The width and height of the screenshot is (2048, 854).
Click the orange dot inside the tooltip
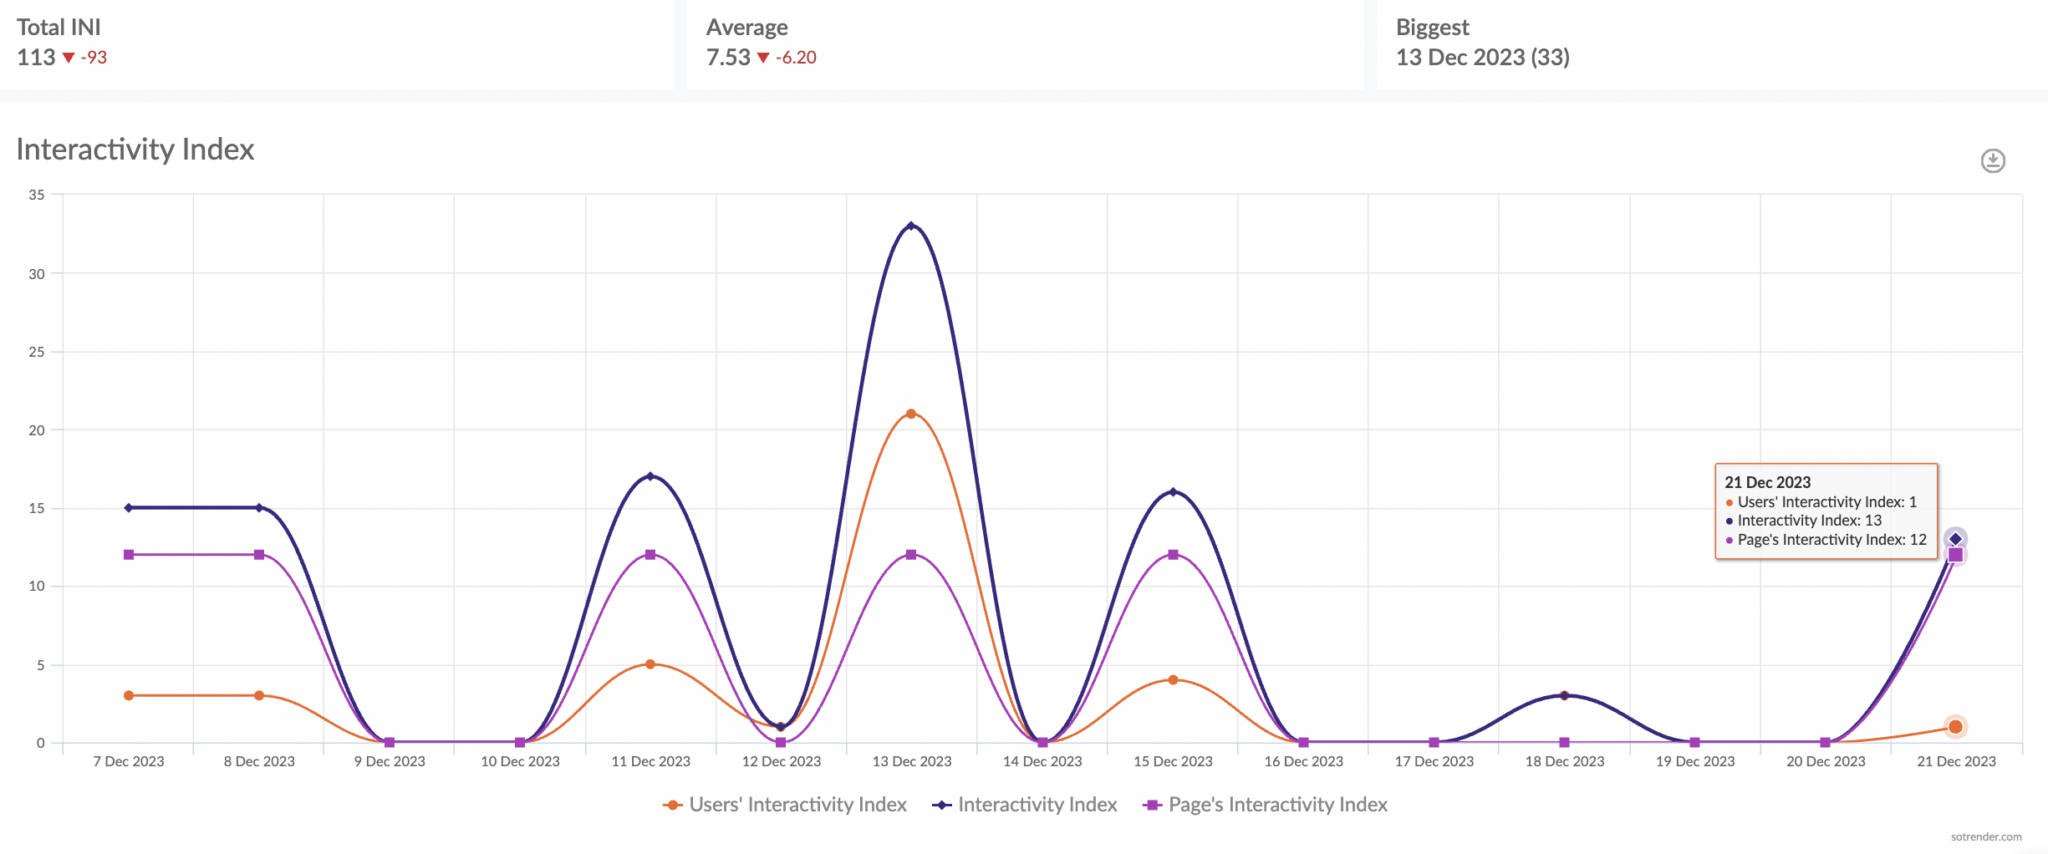[x=1729, y=502]
